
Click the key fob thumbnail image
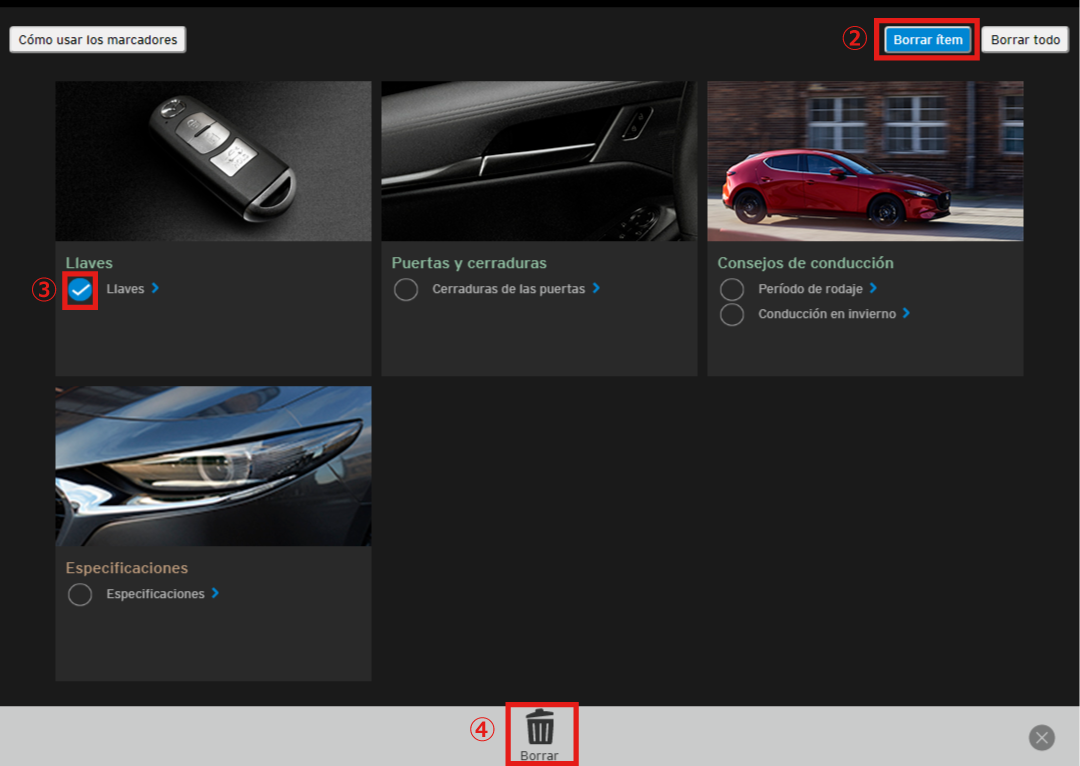[213, 161]
